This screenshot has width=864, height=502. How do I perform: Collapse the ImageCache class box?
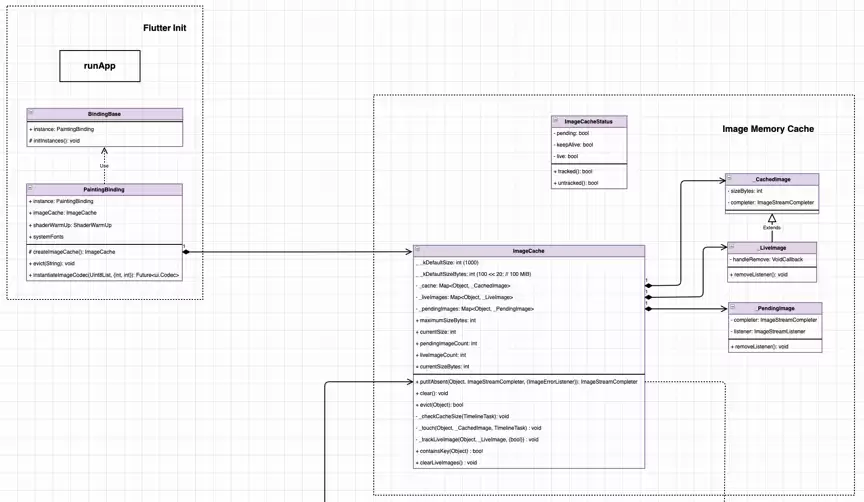(x=418, y=249)
